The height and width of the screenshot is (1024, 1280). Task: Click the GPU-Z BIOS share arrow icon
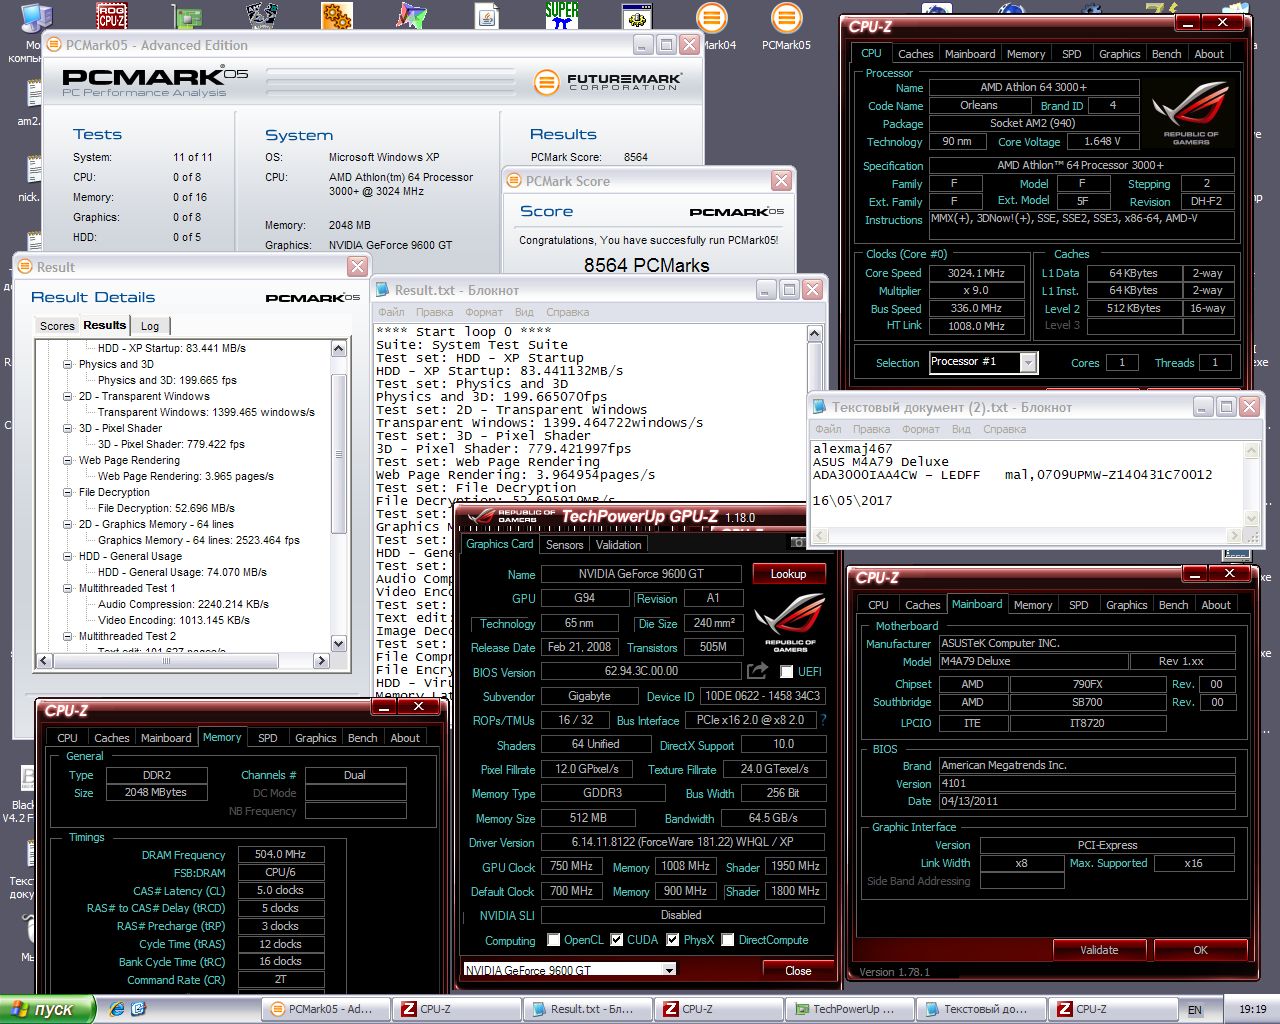point(757,671)
